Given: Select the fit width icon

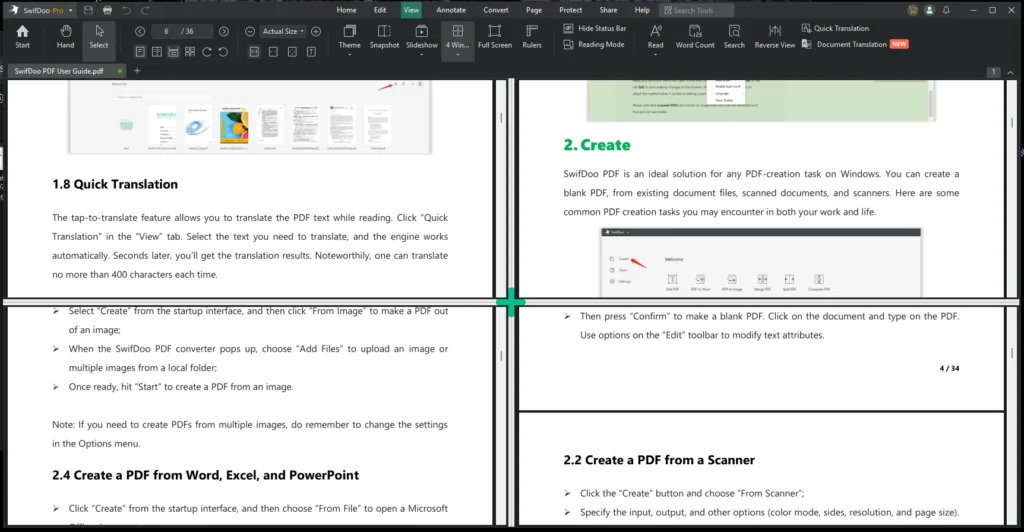Looking at the screenshot, I should pos(273,52).
